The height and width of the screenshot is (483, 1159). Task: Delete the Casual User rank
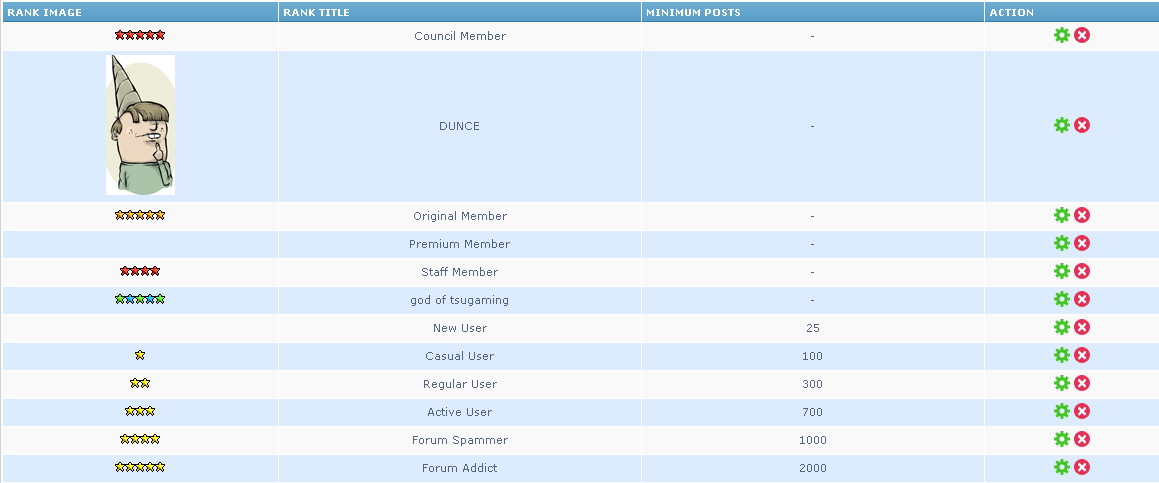tap(1082, 355)
